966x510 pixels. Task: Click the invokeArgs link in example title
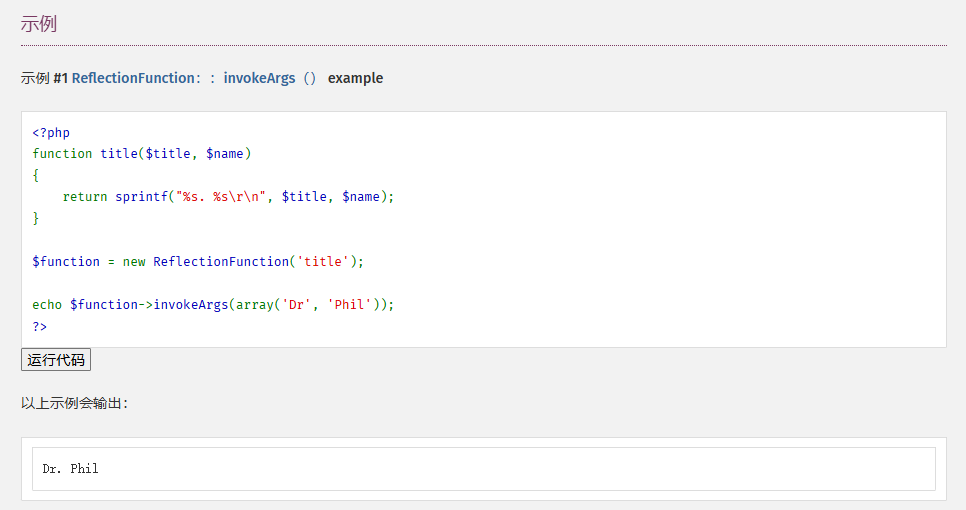(x=259, y=78)
